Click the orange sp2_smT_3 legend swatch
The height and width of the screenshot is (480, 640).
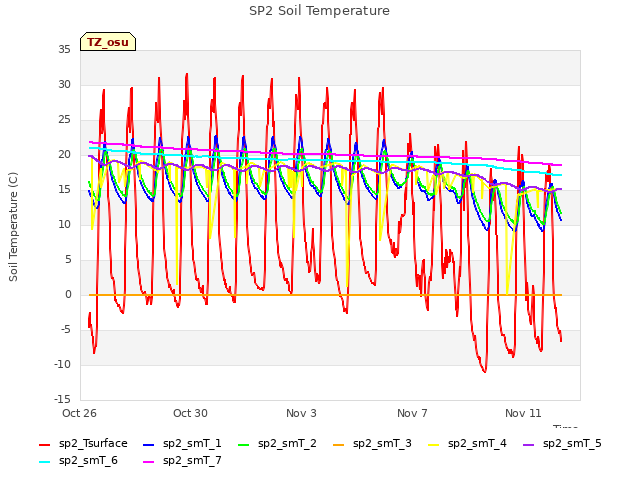pos(339,445)
